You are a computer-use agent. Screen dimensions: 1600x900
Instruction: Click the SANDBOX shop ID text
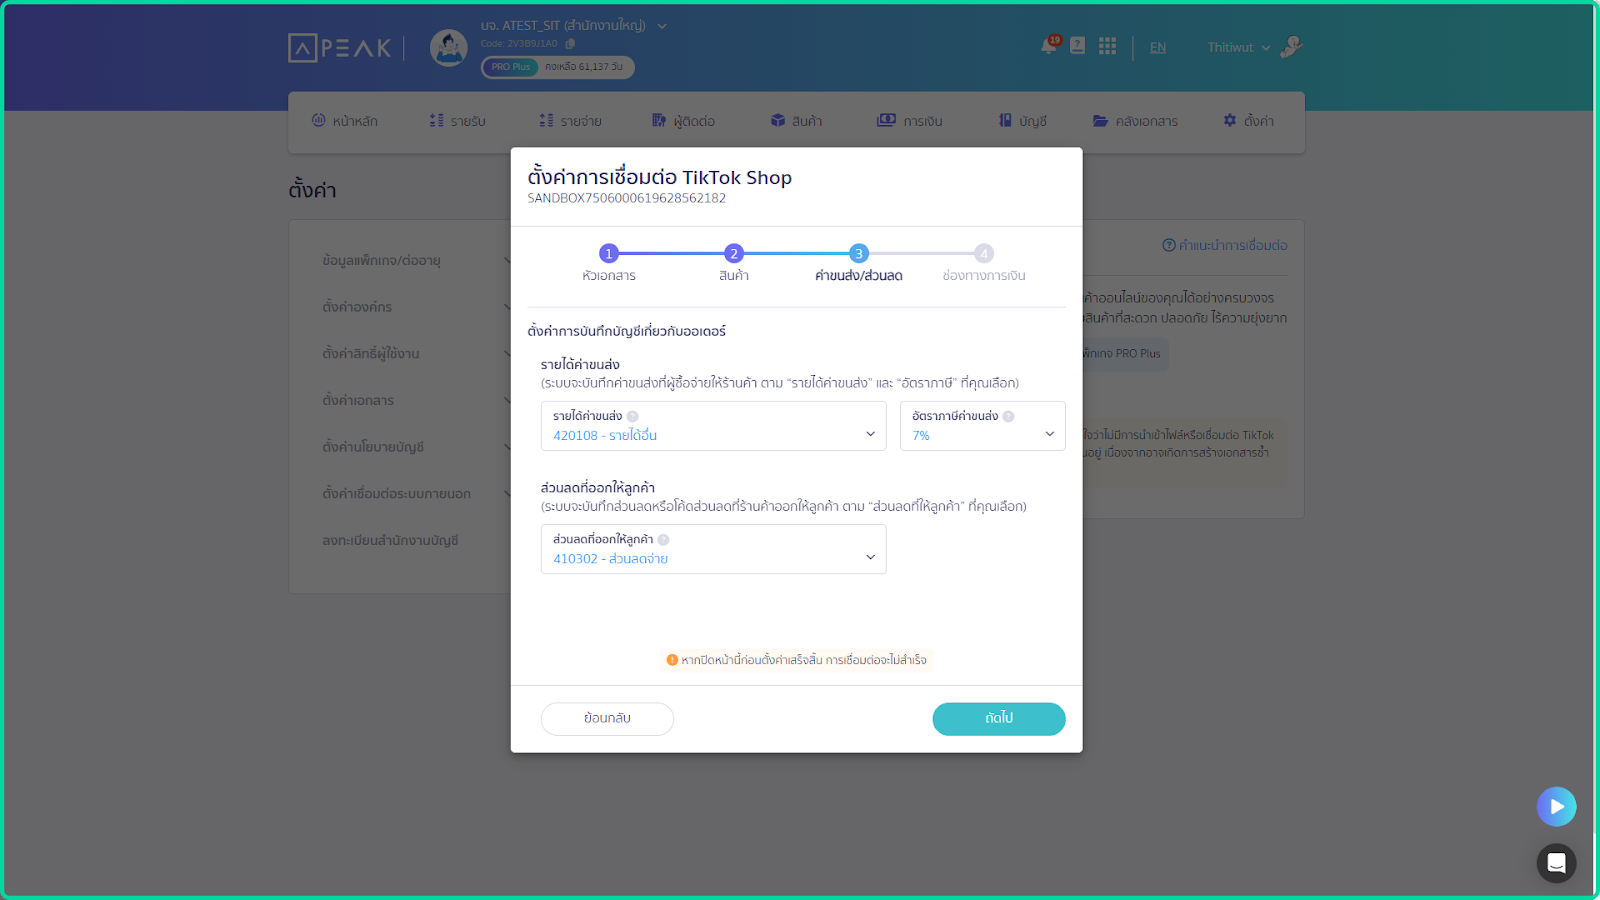[x=627, y=198]
